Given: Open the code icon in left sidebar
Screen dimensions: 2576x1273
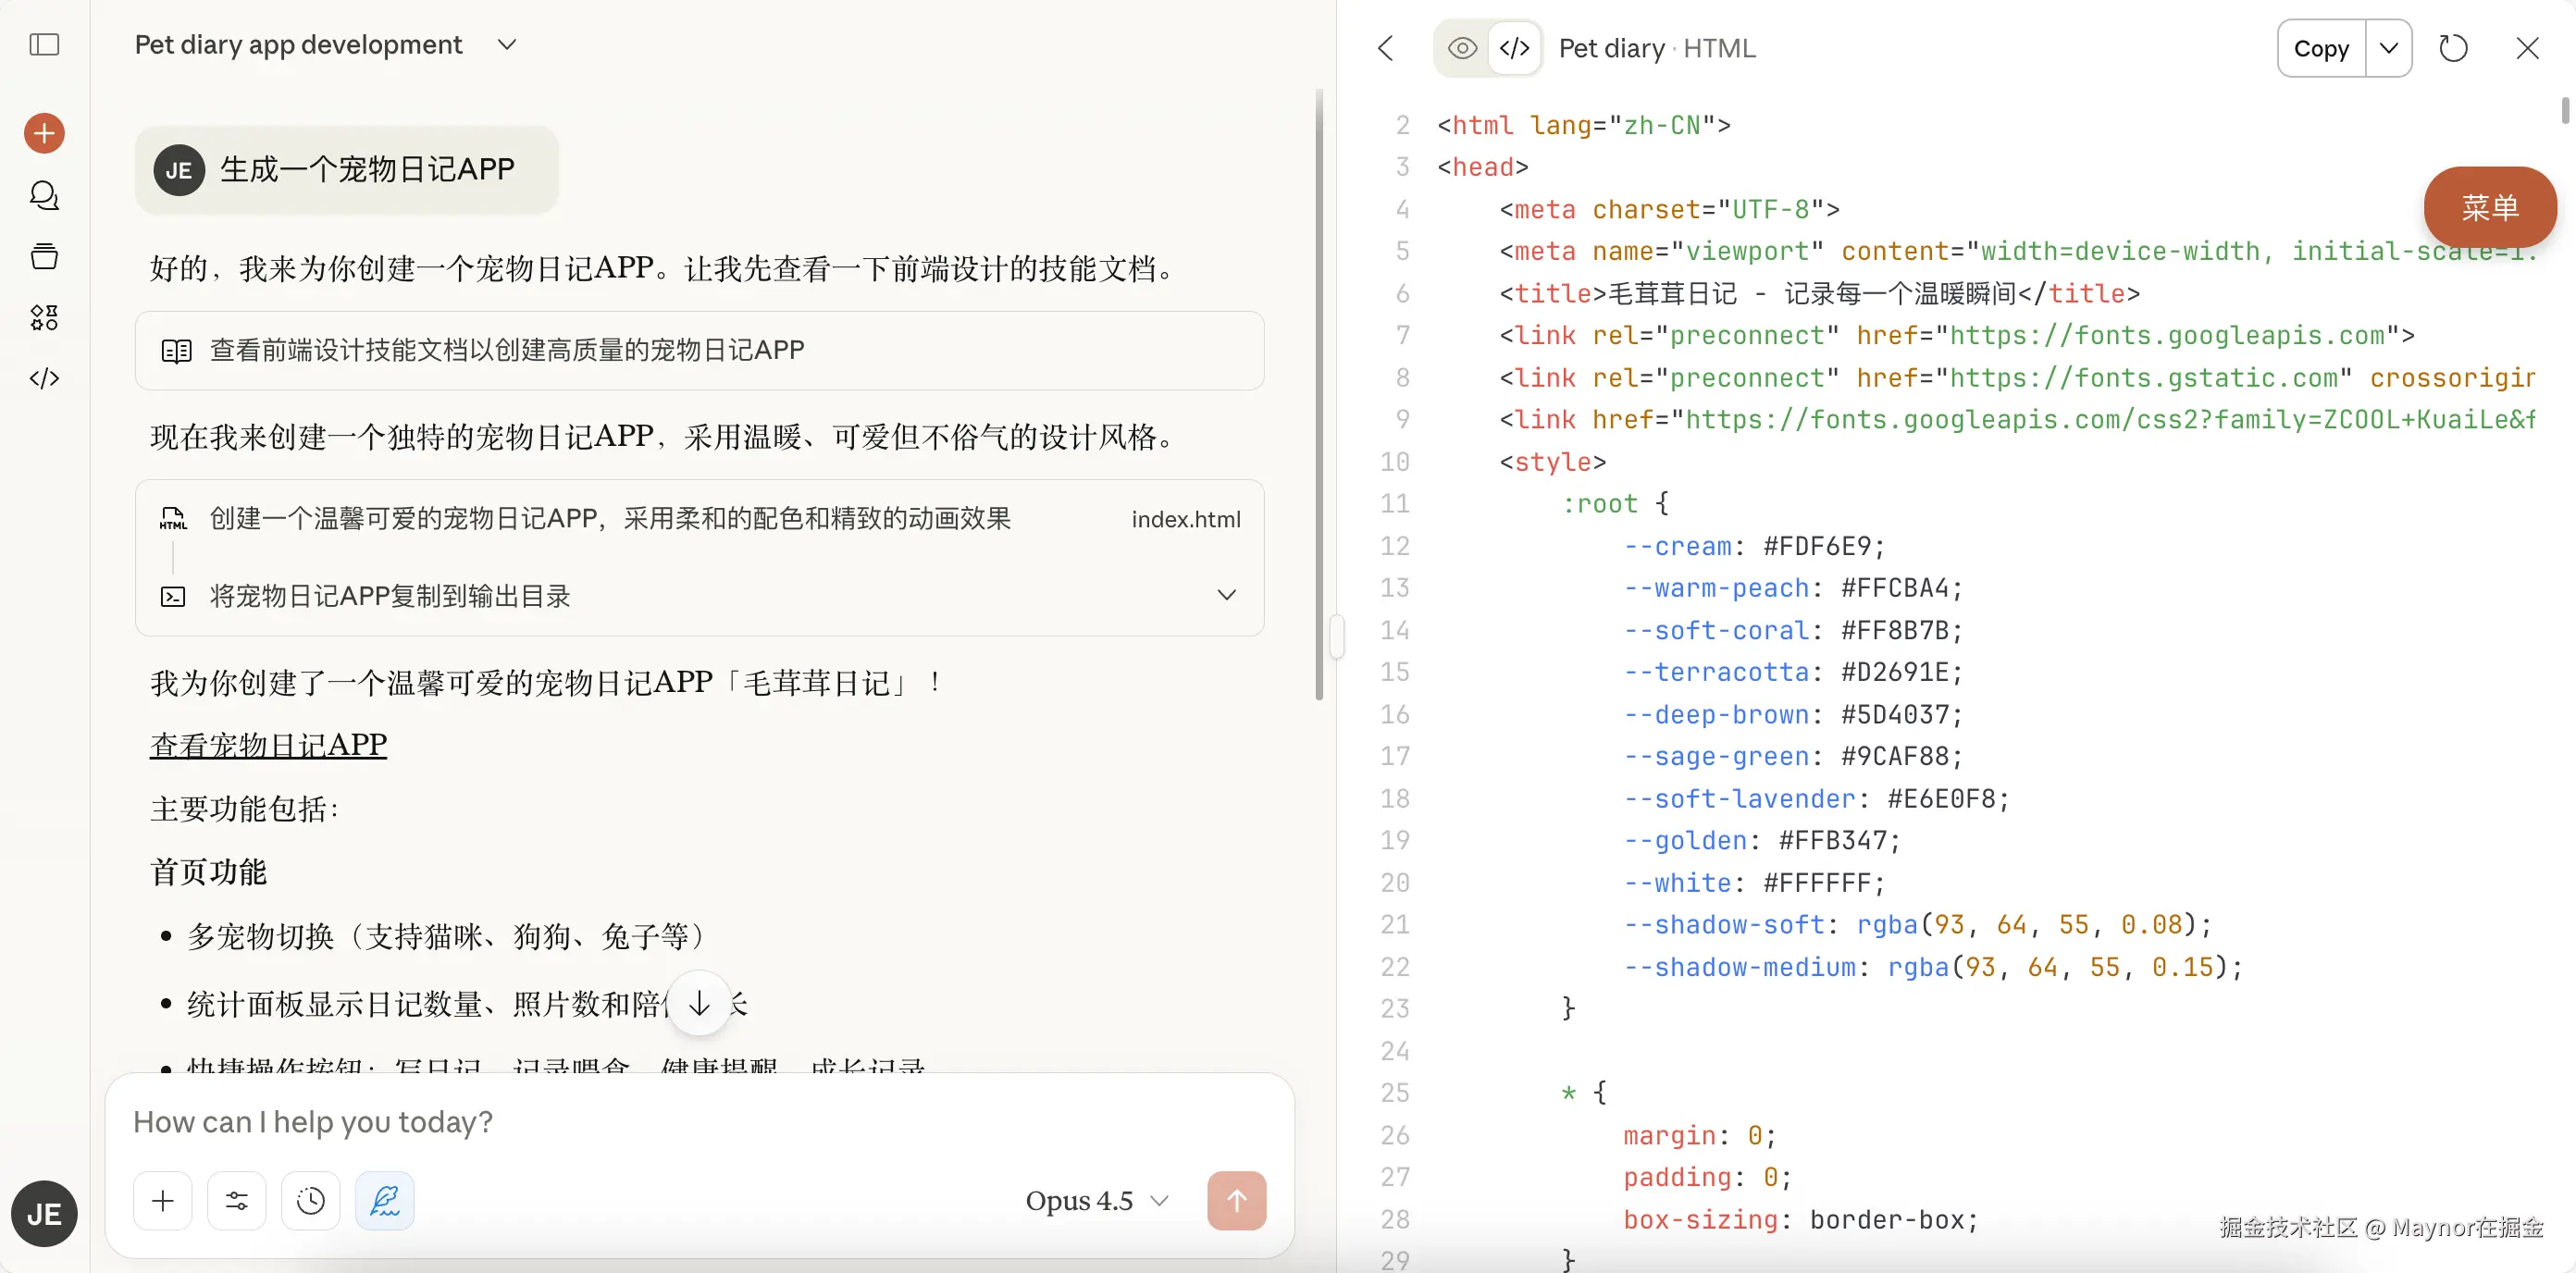Looking at the screenshot, I should [44, 379].
